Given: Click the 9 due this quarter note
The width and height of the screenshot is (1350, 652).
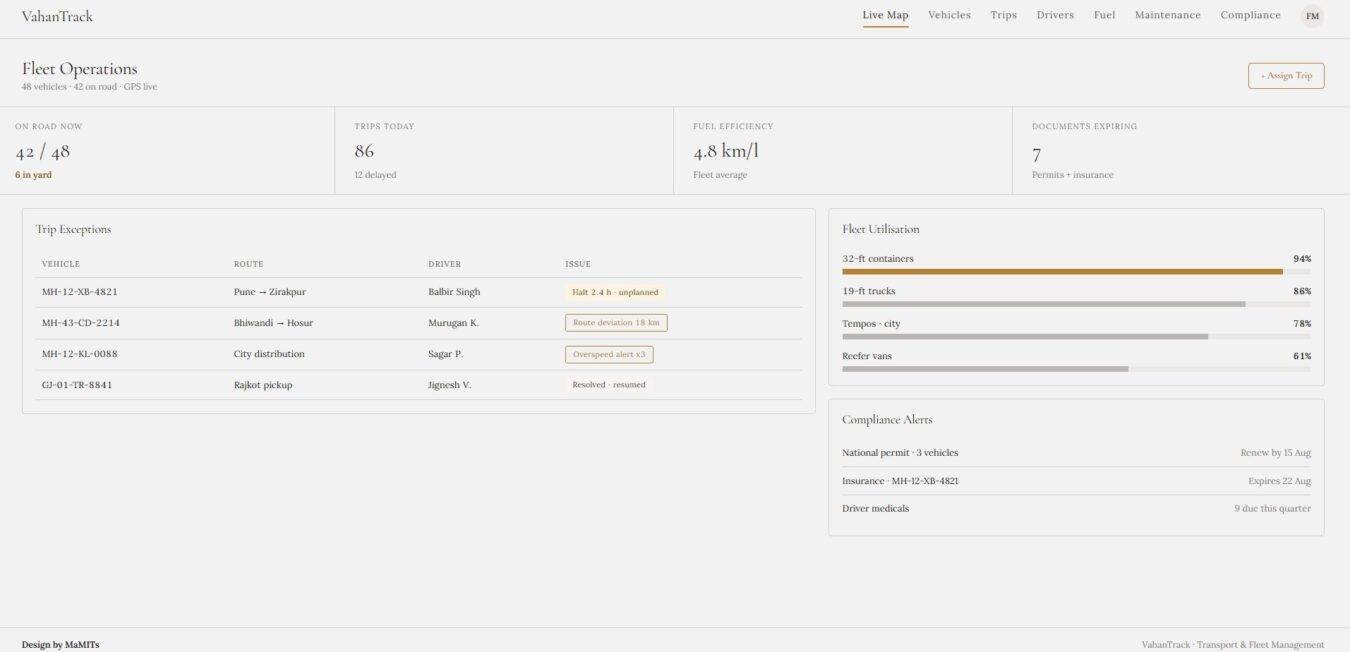Looking at the screenshot, I should coord(1272,509).
